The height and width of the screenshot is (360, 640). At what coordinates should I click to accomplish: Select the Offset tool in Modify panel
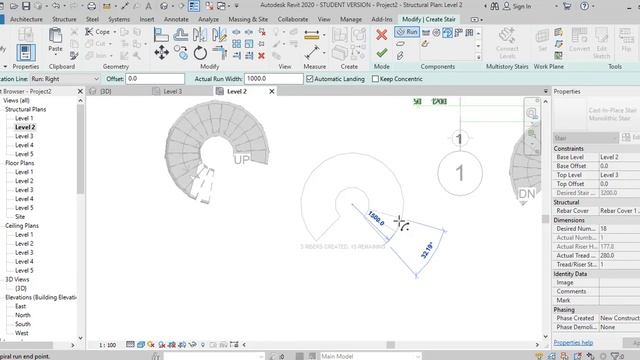180,35
